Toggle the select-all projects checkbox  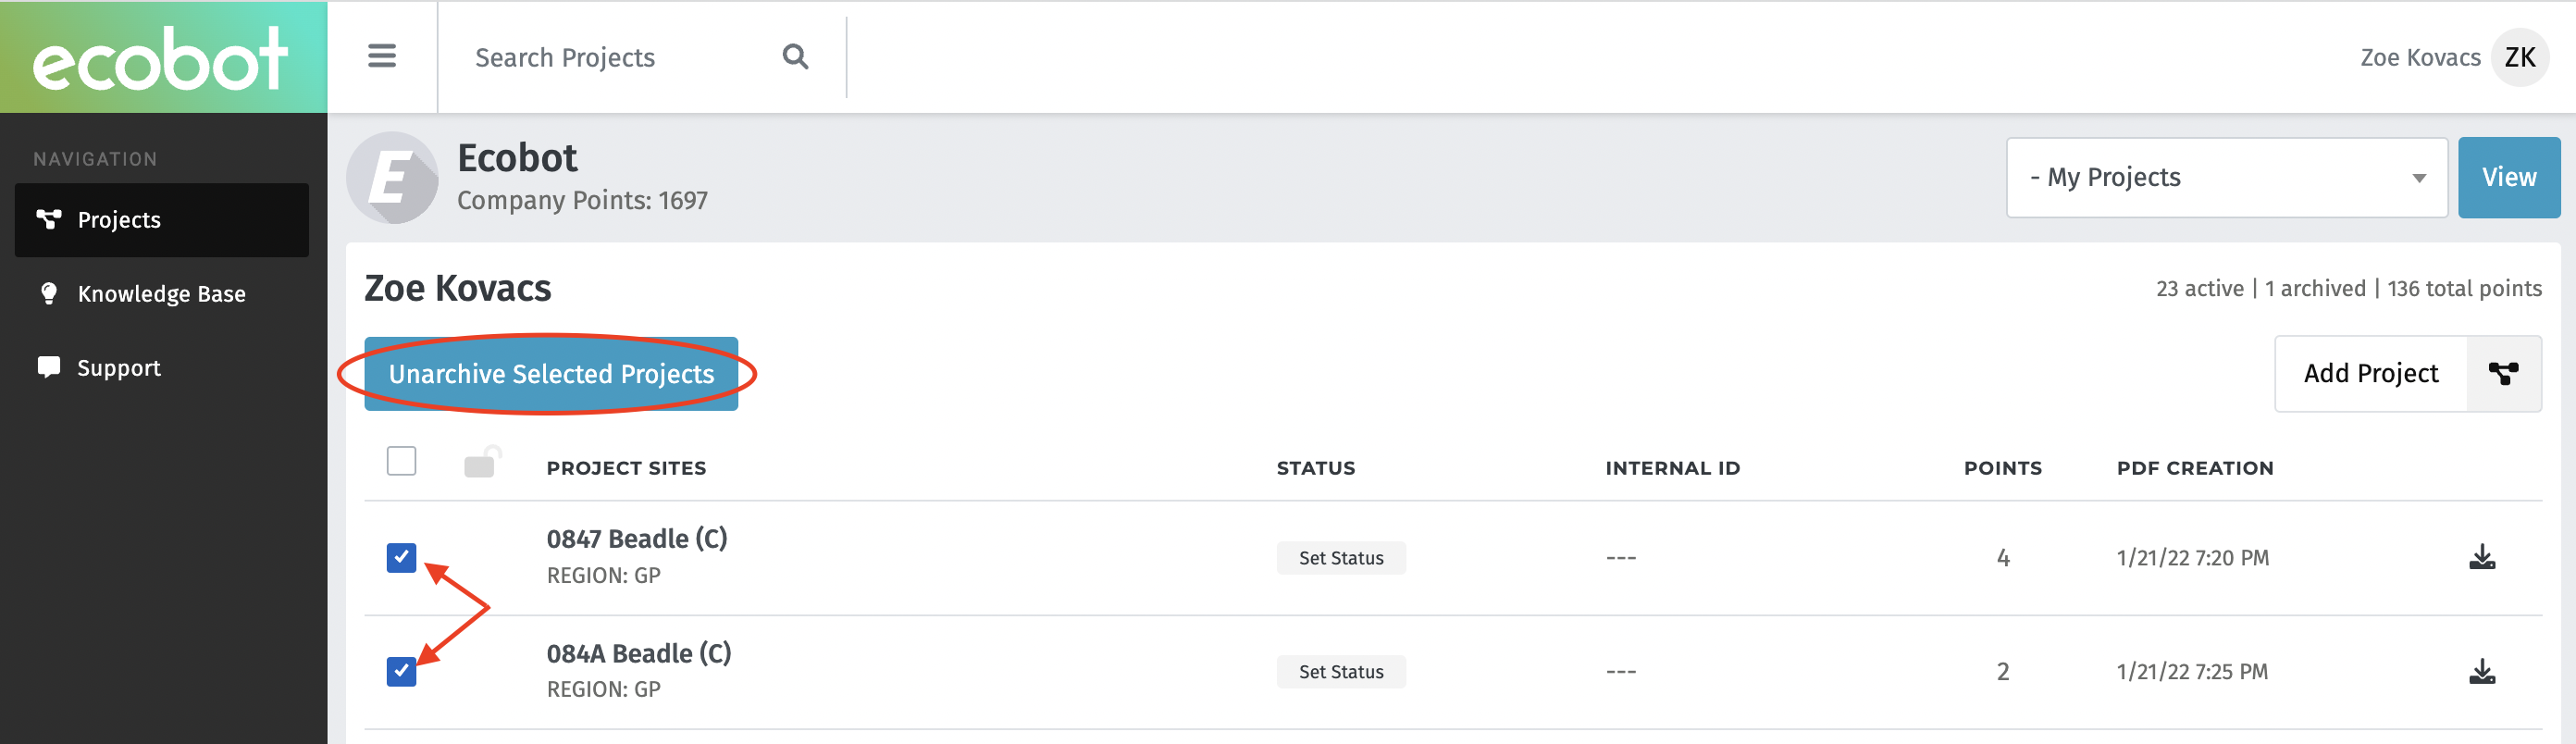401,461
